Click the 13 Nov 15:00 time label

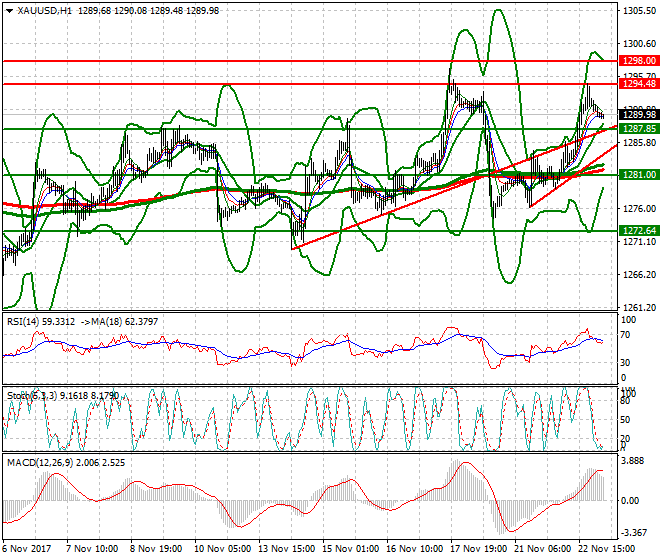tap(290, 549)
